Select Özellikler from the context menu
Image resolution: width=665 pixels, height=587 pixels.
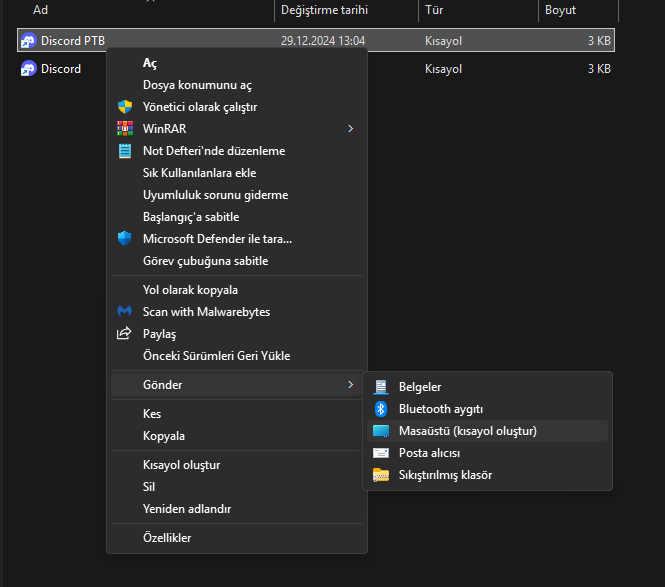click(167, 538)
